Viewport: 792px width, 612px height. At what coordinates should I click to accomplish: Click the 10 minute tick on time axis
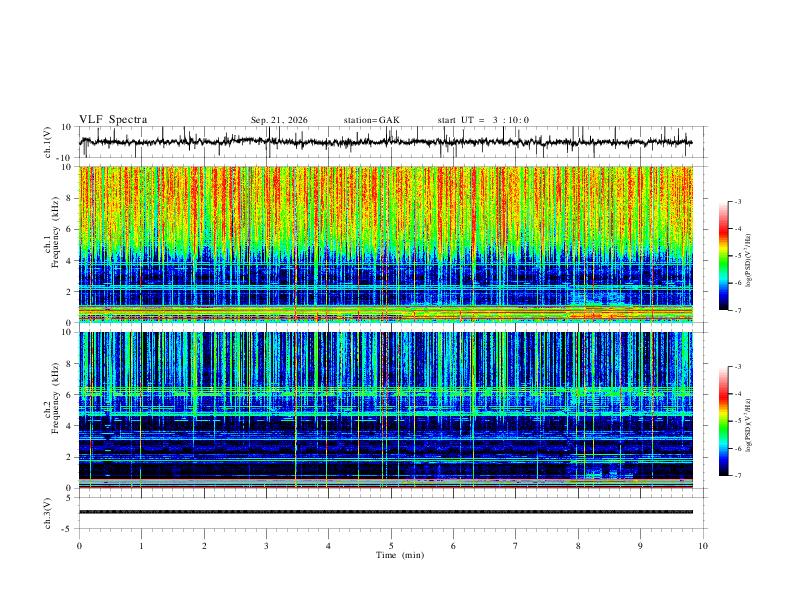click(x=703, y=546)
